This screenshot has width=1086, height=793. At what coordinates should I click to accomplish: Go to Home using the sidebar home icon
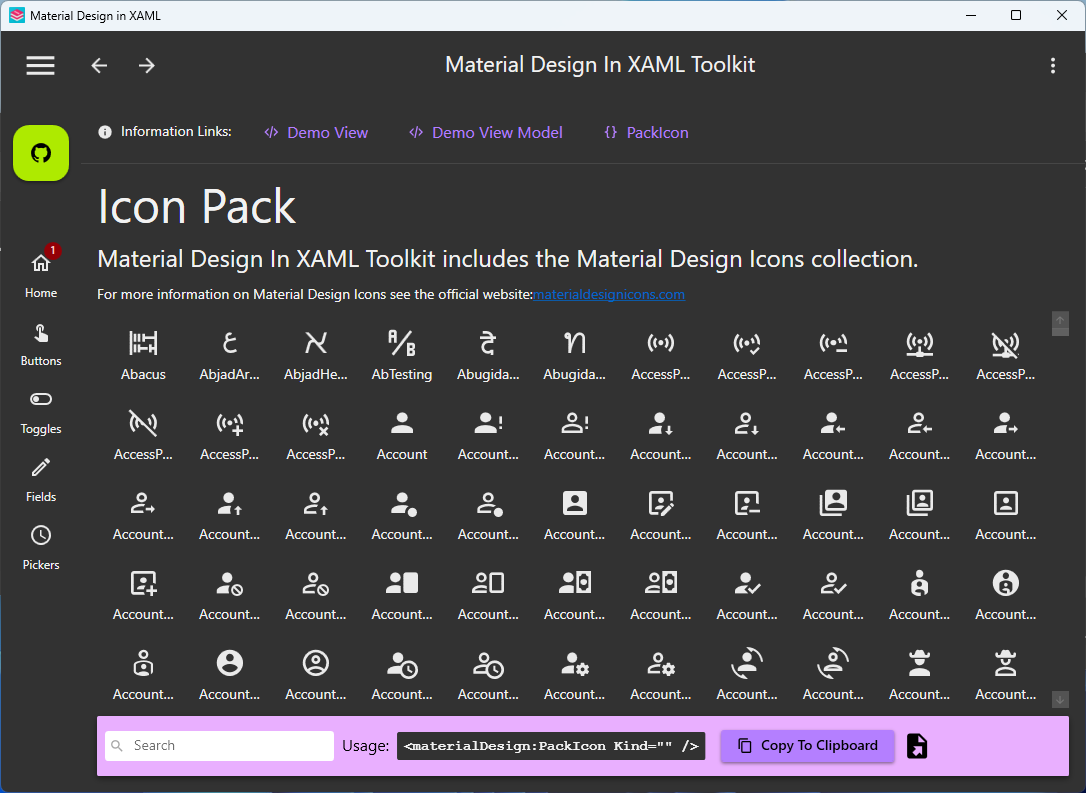pyautogui.click(x=40, y=272)
